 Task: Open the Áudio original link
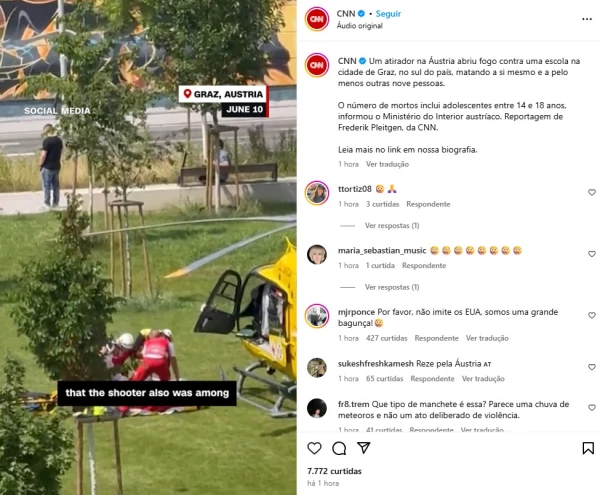(x=359, y=26)
